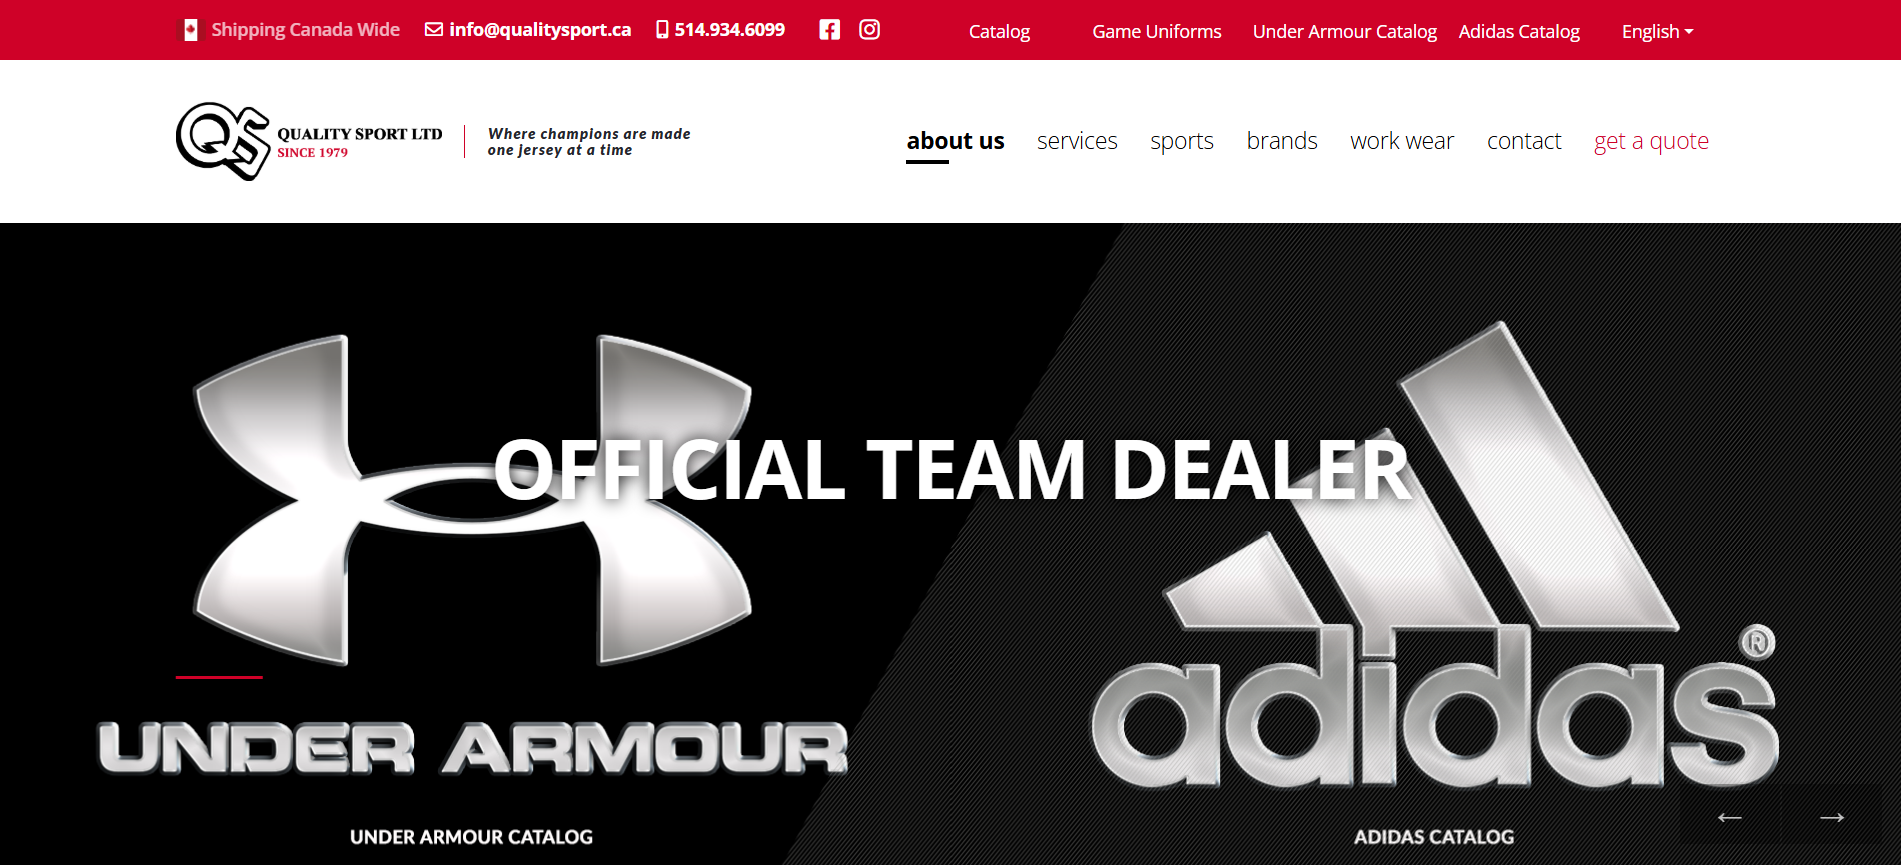This screenshot has height=865, width=1901.
Task: Open Game Uniforms in top bar
Action: [1157, 31]
